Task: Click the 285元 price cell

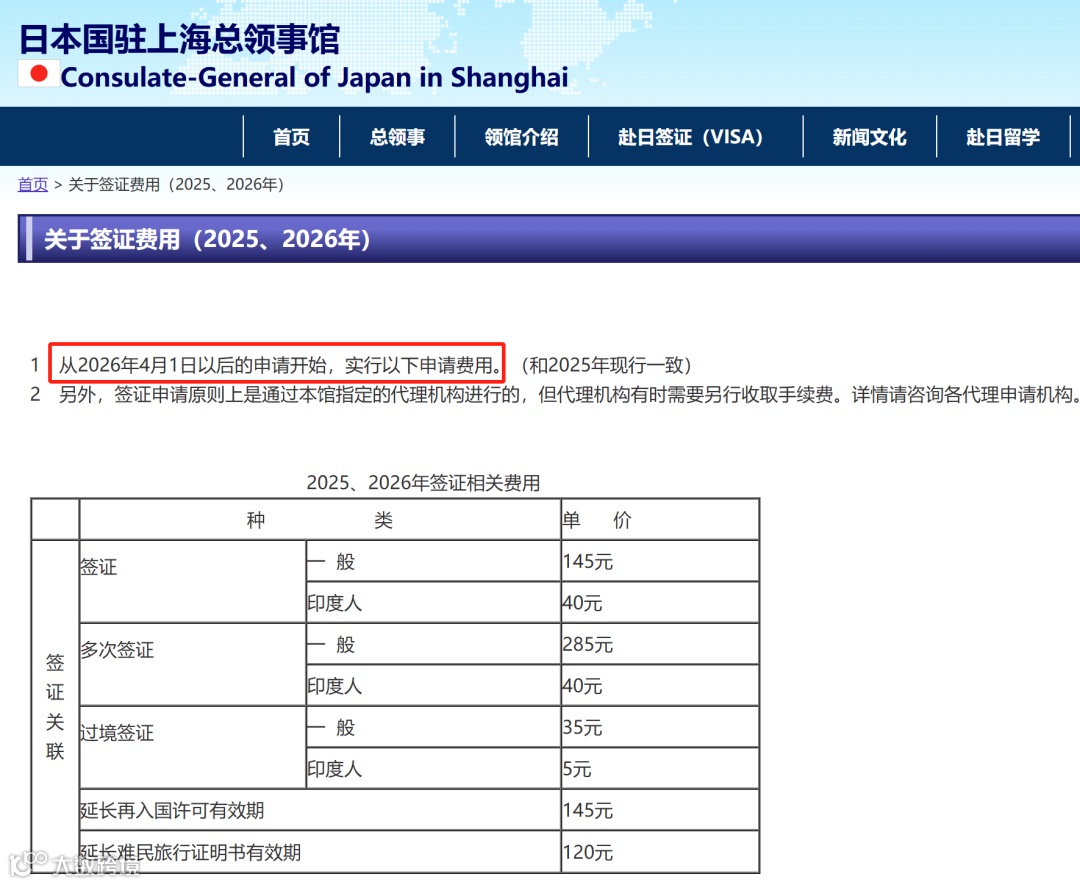Action: (660, 644)
